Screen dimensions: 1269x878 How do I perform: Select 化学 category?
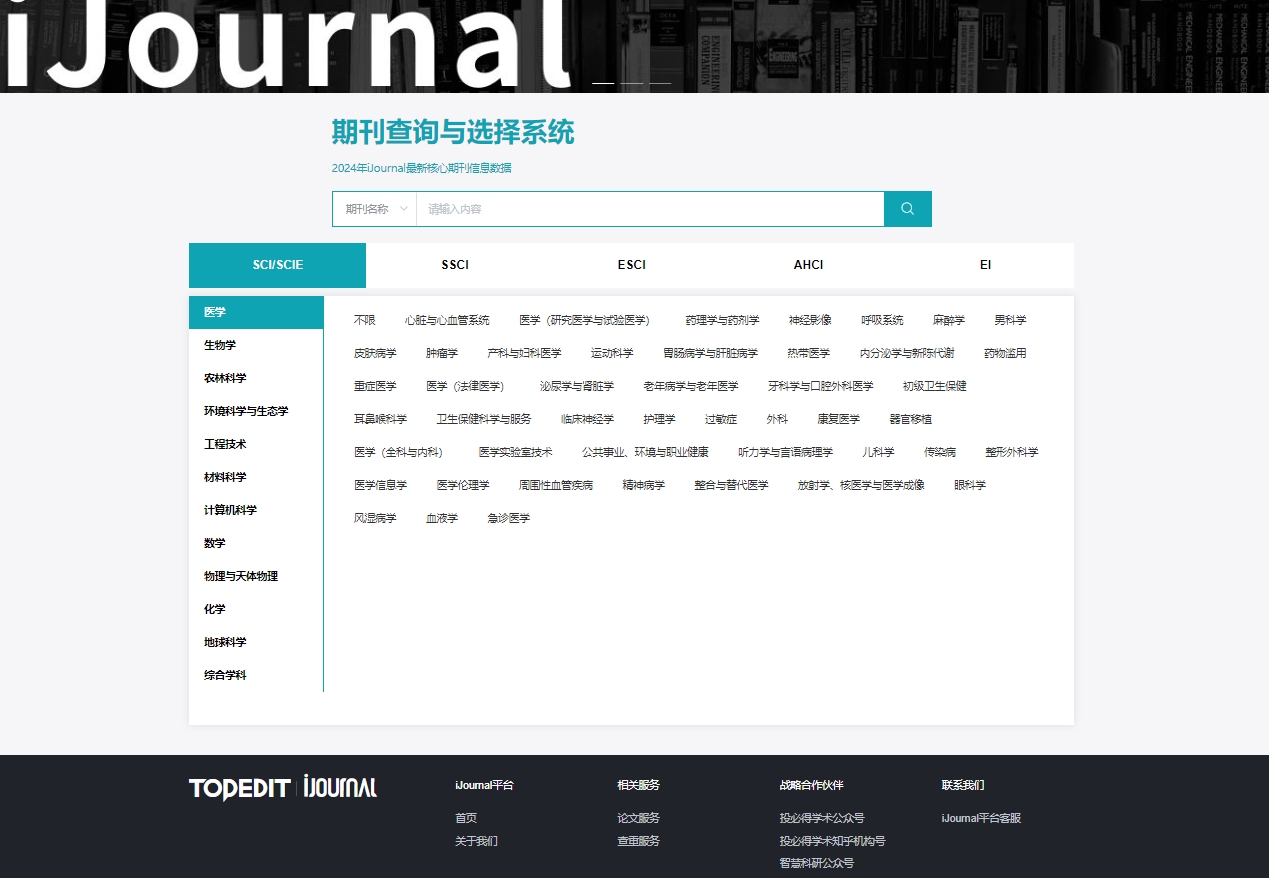tap(256, 609)
